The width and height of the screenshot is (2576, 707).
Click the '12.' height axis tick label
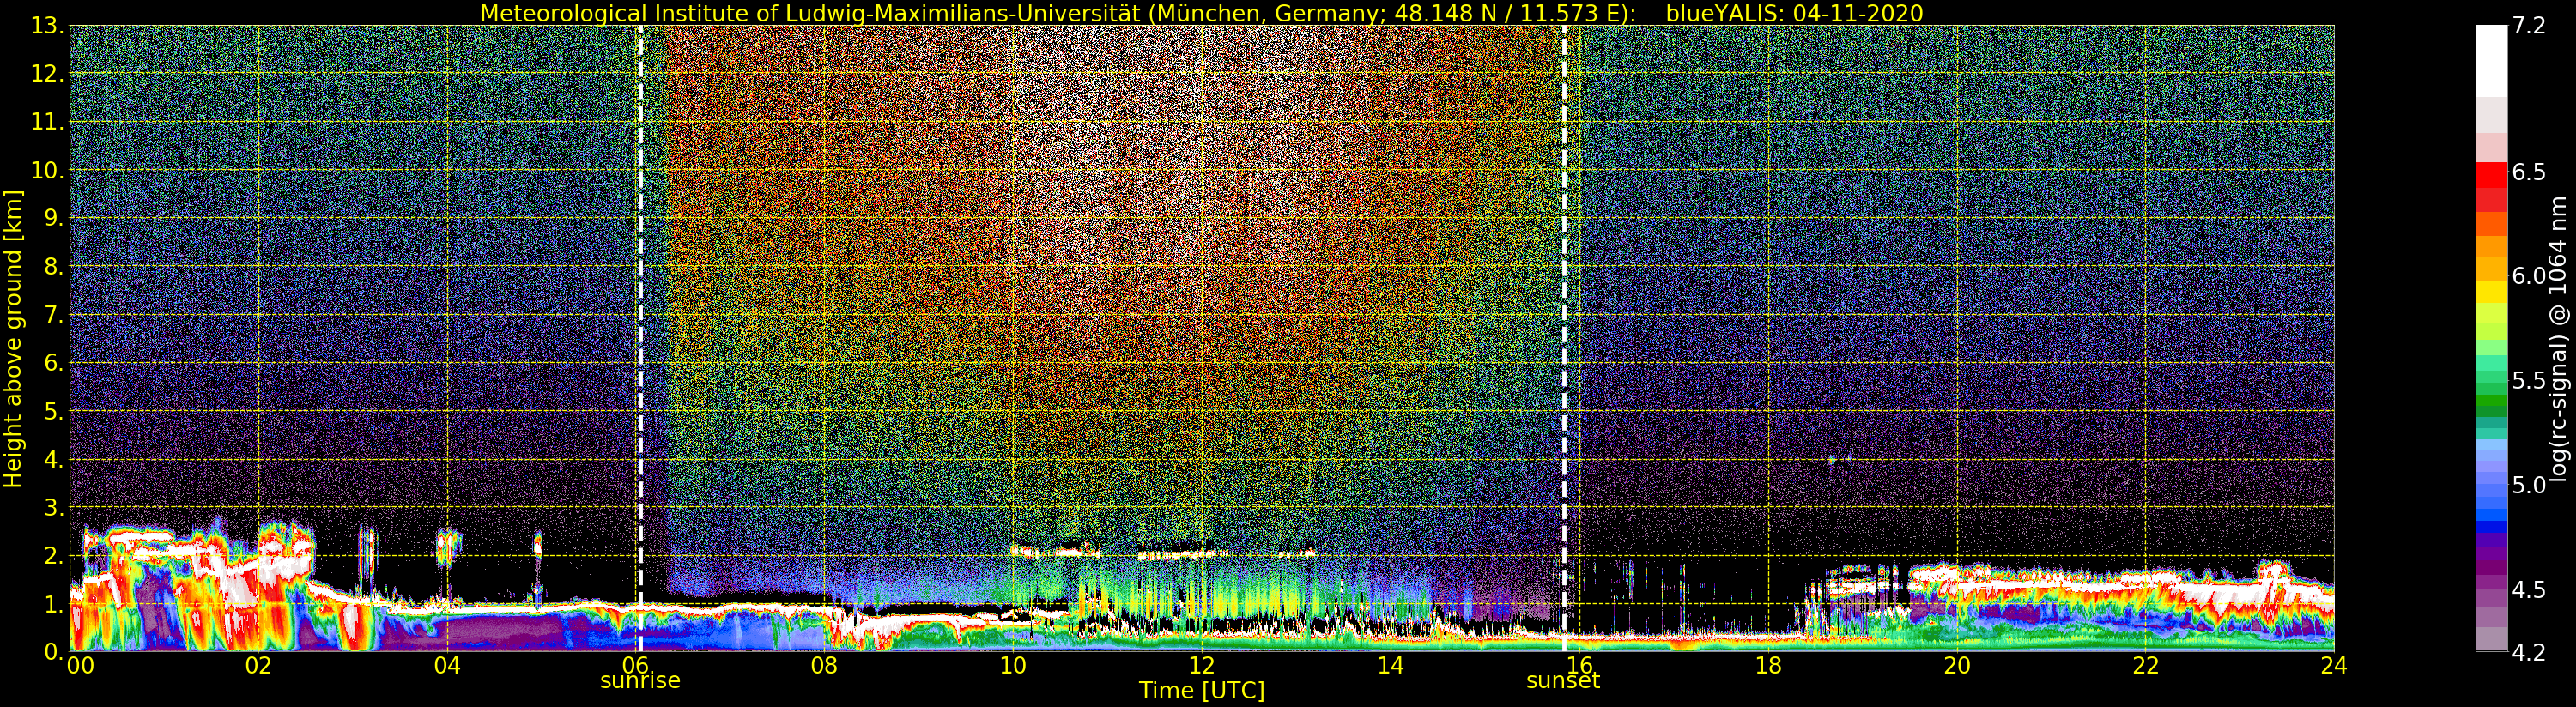click(47, 74)
